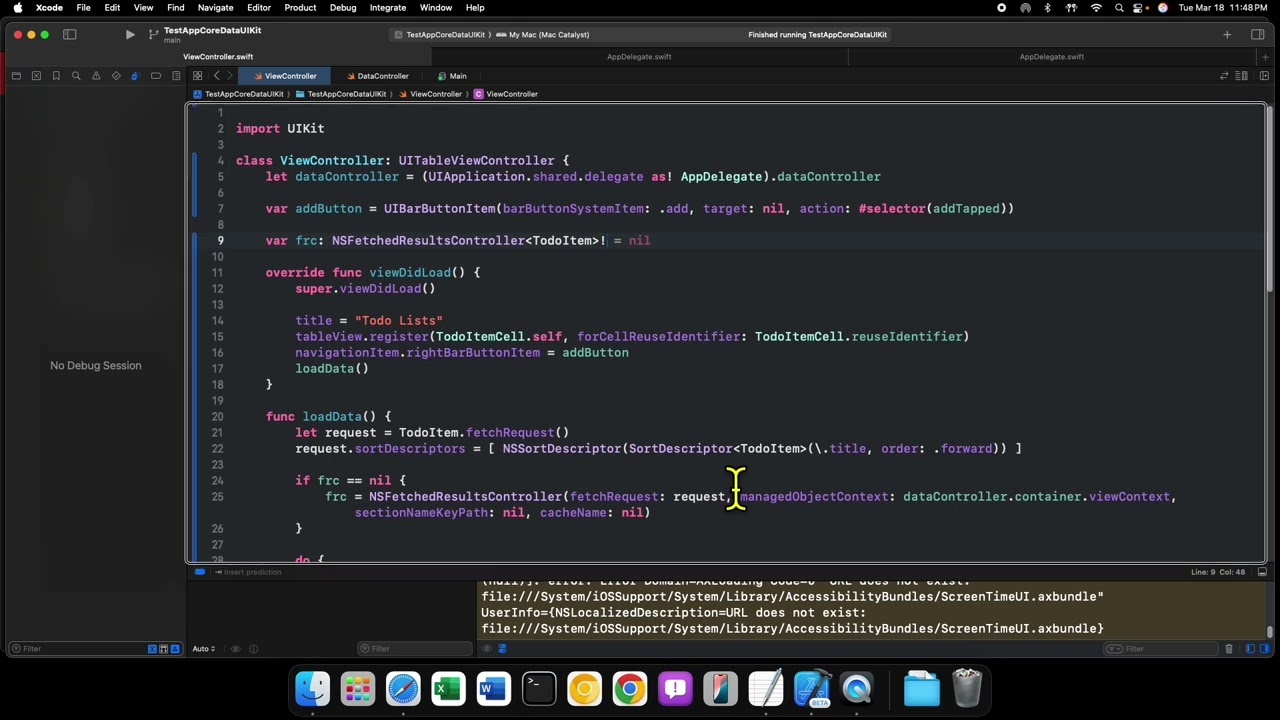Screen dimensions: 1280x720
Task: Add an editor on the right
Action: tap(1264, 76)
